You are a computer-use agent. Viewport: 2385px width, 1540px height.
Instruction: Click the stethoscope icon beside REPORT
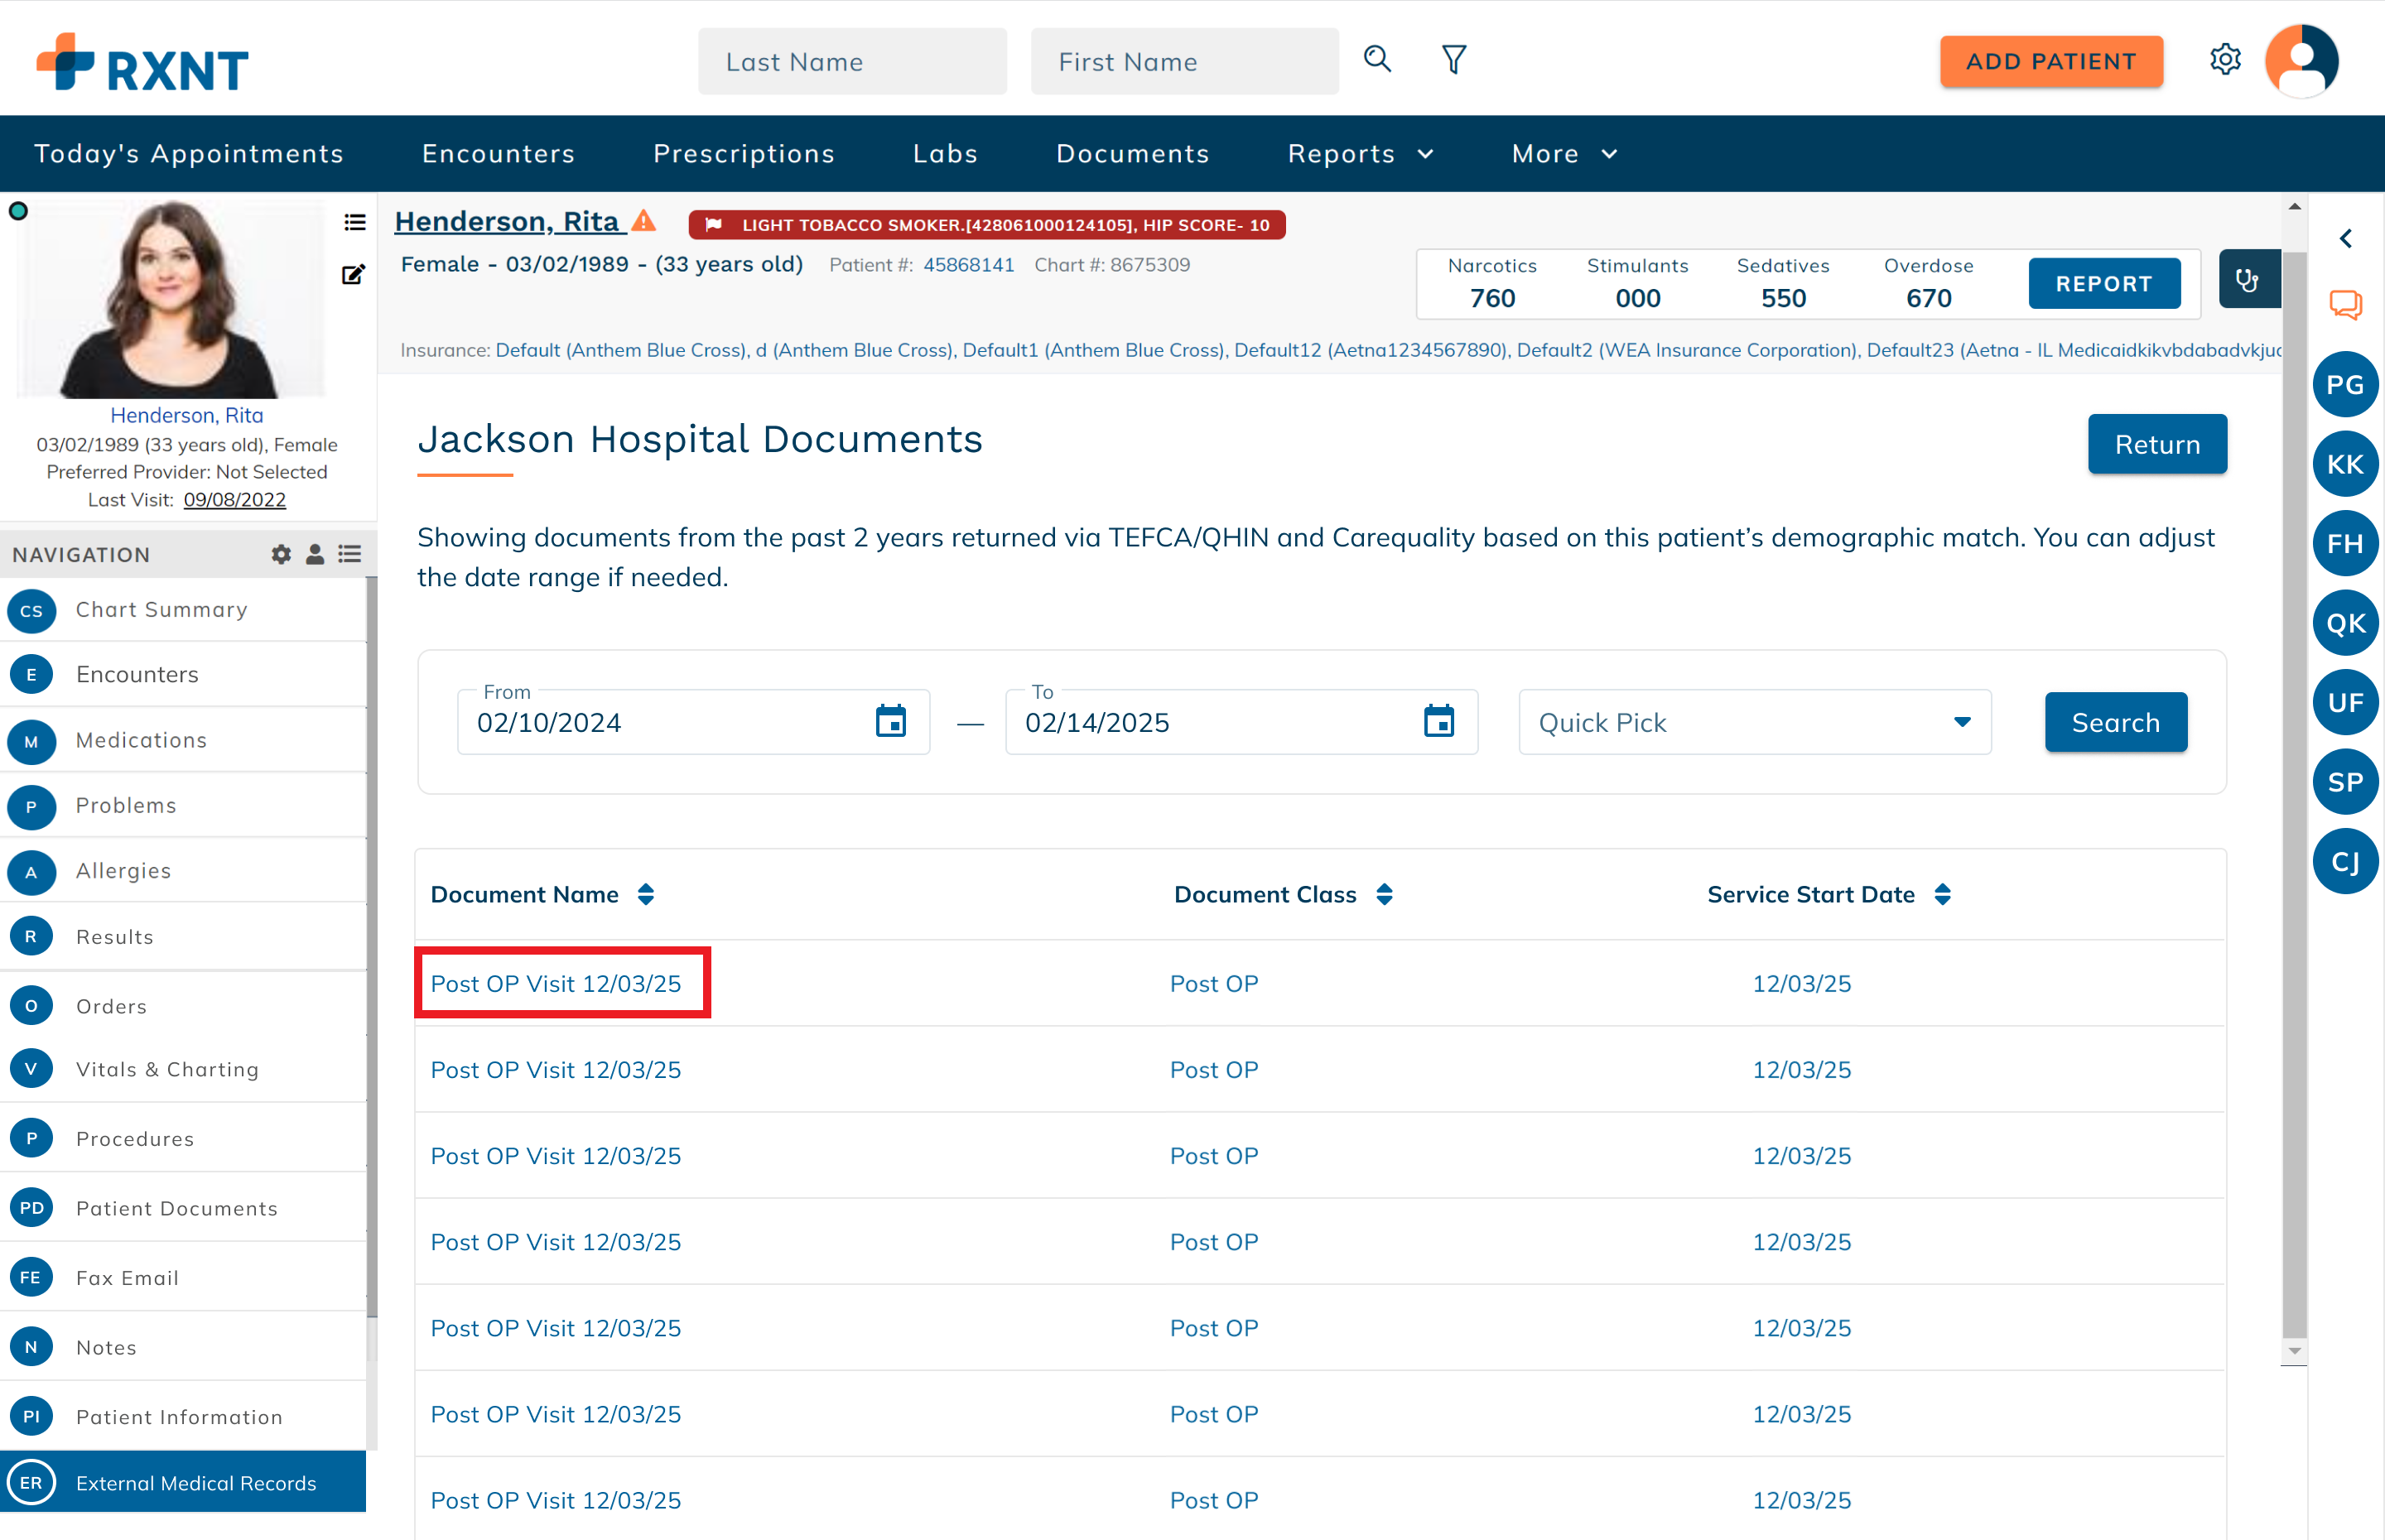click(x=2249, y=280)
